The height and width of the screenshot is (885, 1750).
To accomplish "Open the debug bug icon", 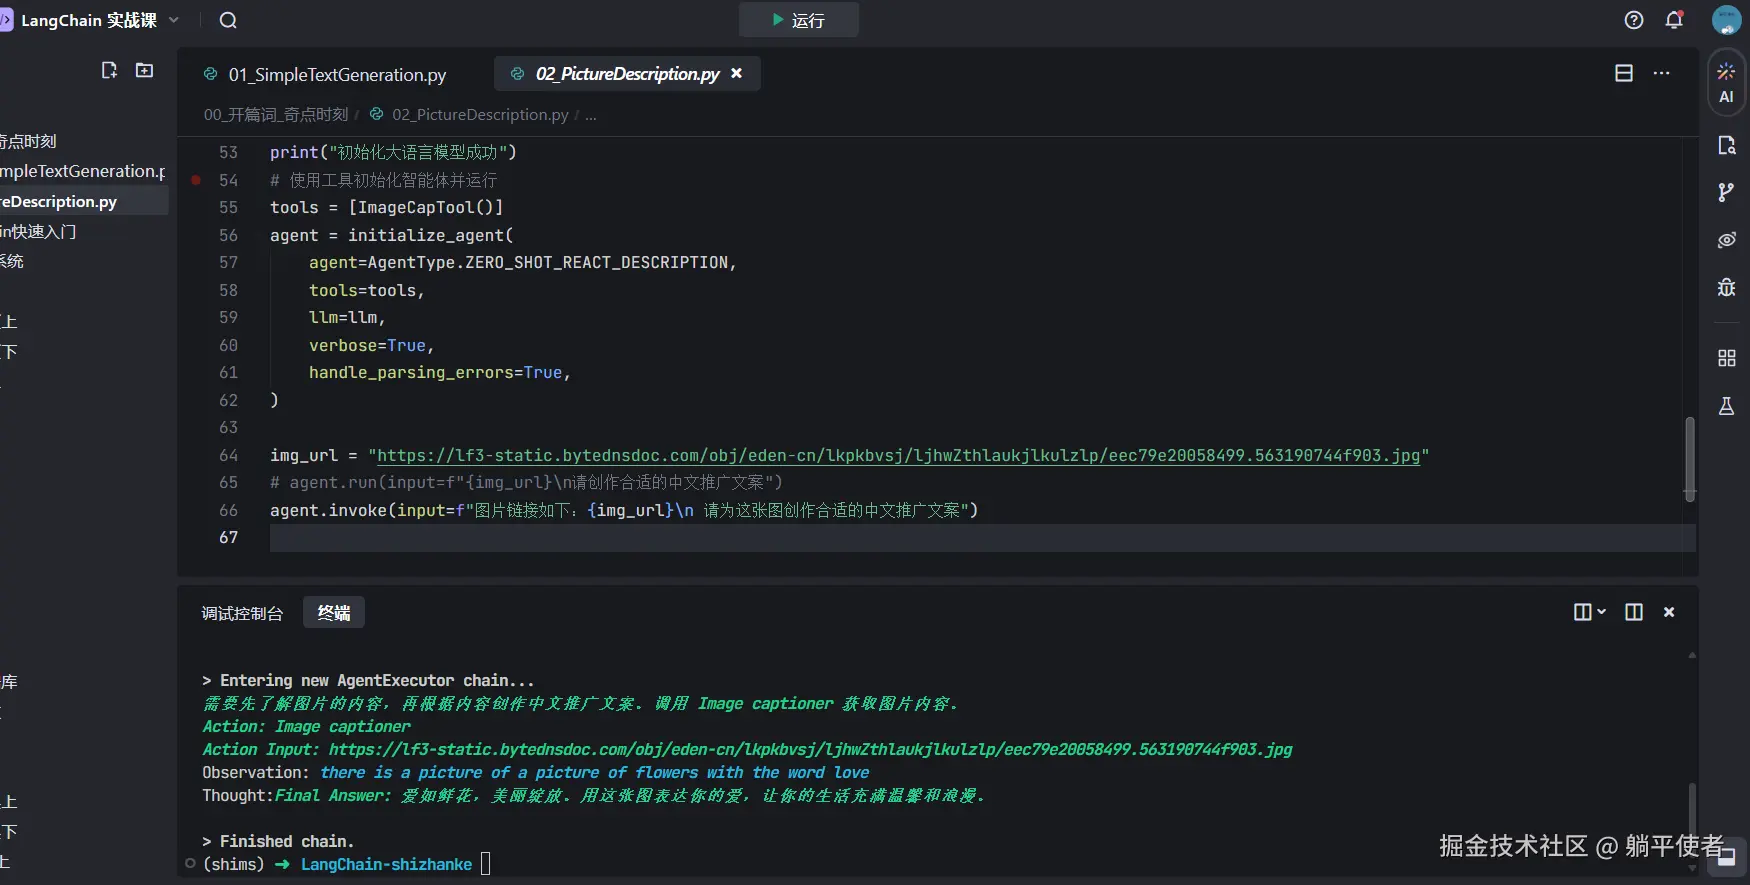I will (x=1726, y=288).
